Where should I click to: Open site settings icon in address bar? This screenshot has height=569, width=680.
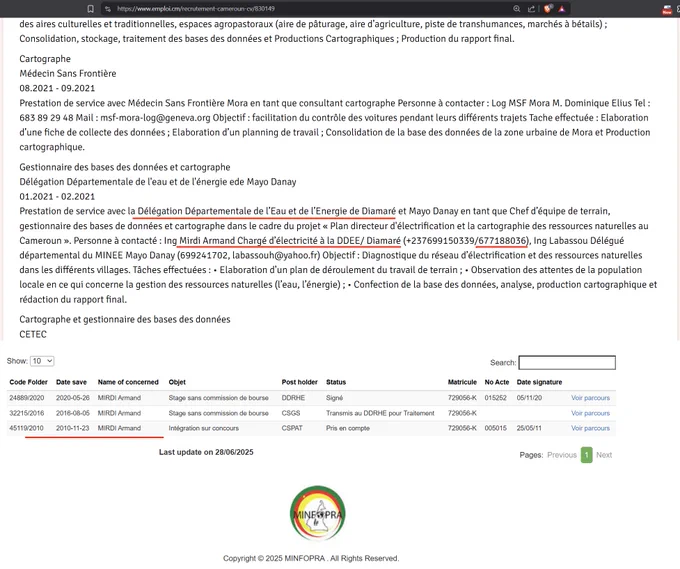point(108,9)
